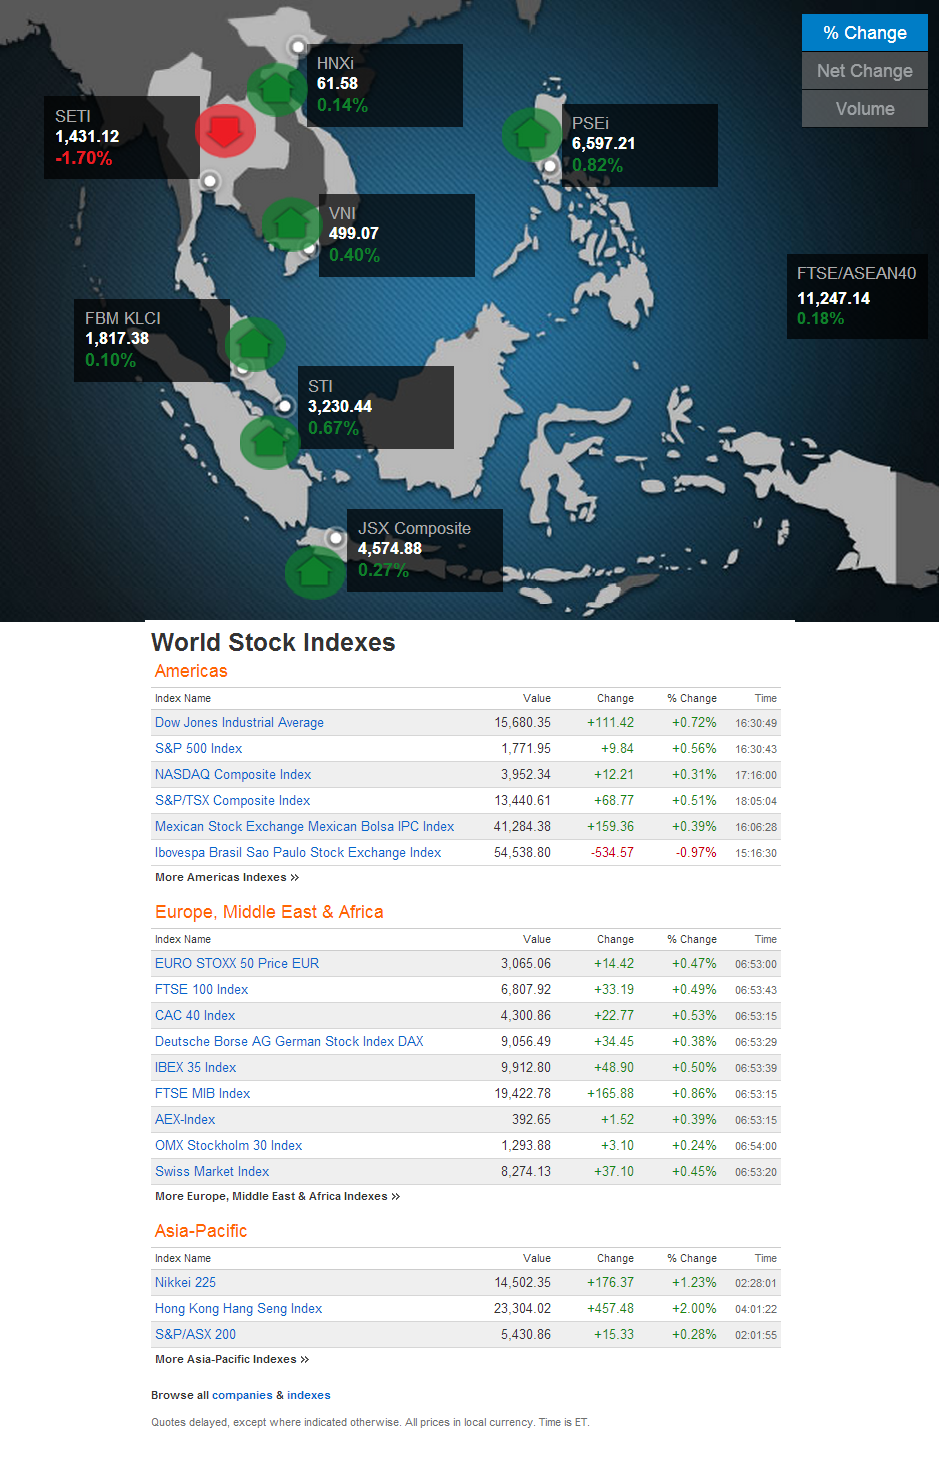
Task: Open Mexican Bolsa IPC Index link
Action: [x=304, y=827]
